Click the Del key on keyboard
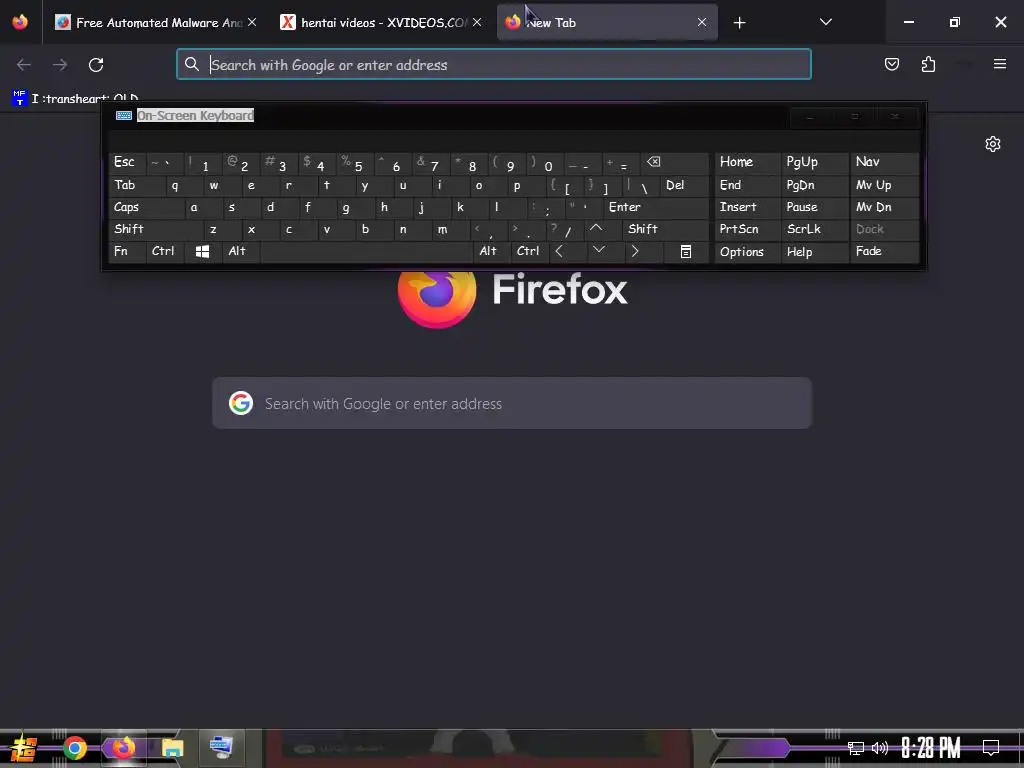Viewport: 1024px width, 768px height. click(x=684, y=185)
